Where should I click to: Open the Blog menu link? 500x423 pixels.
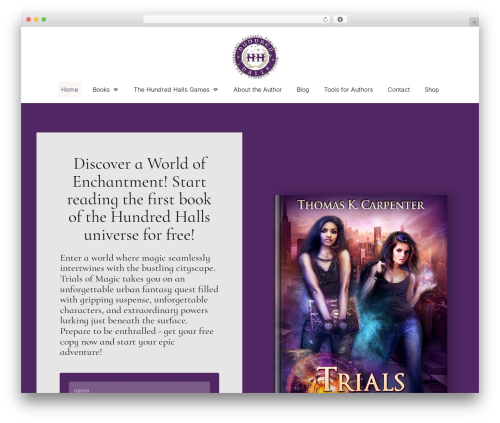pyautogui.click(x=303, y=90)
